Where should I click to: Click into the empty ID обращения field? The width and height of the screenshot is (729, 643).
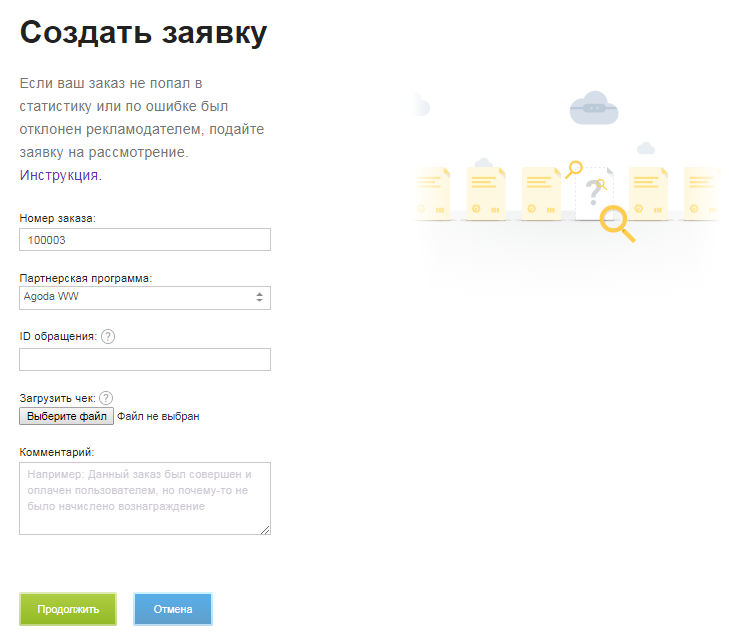click(x=144, y=360)
